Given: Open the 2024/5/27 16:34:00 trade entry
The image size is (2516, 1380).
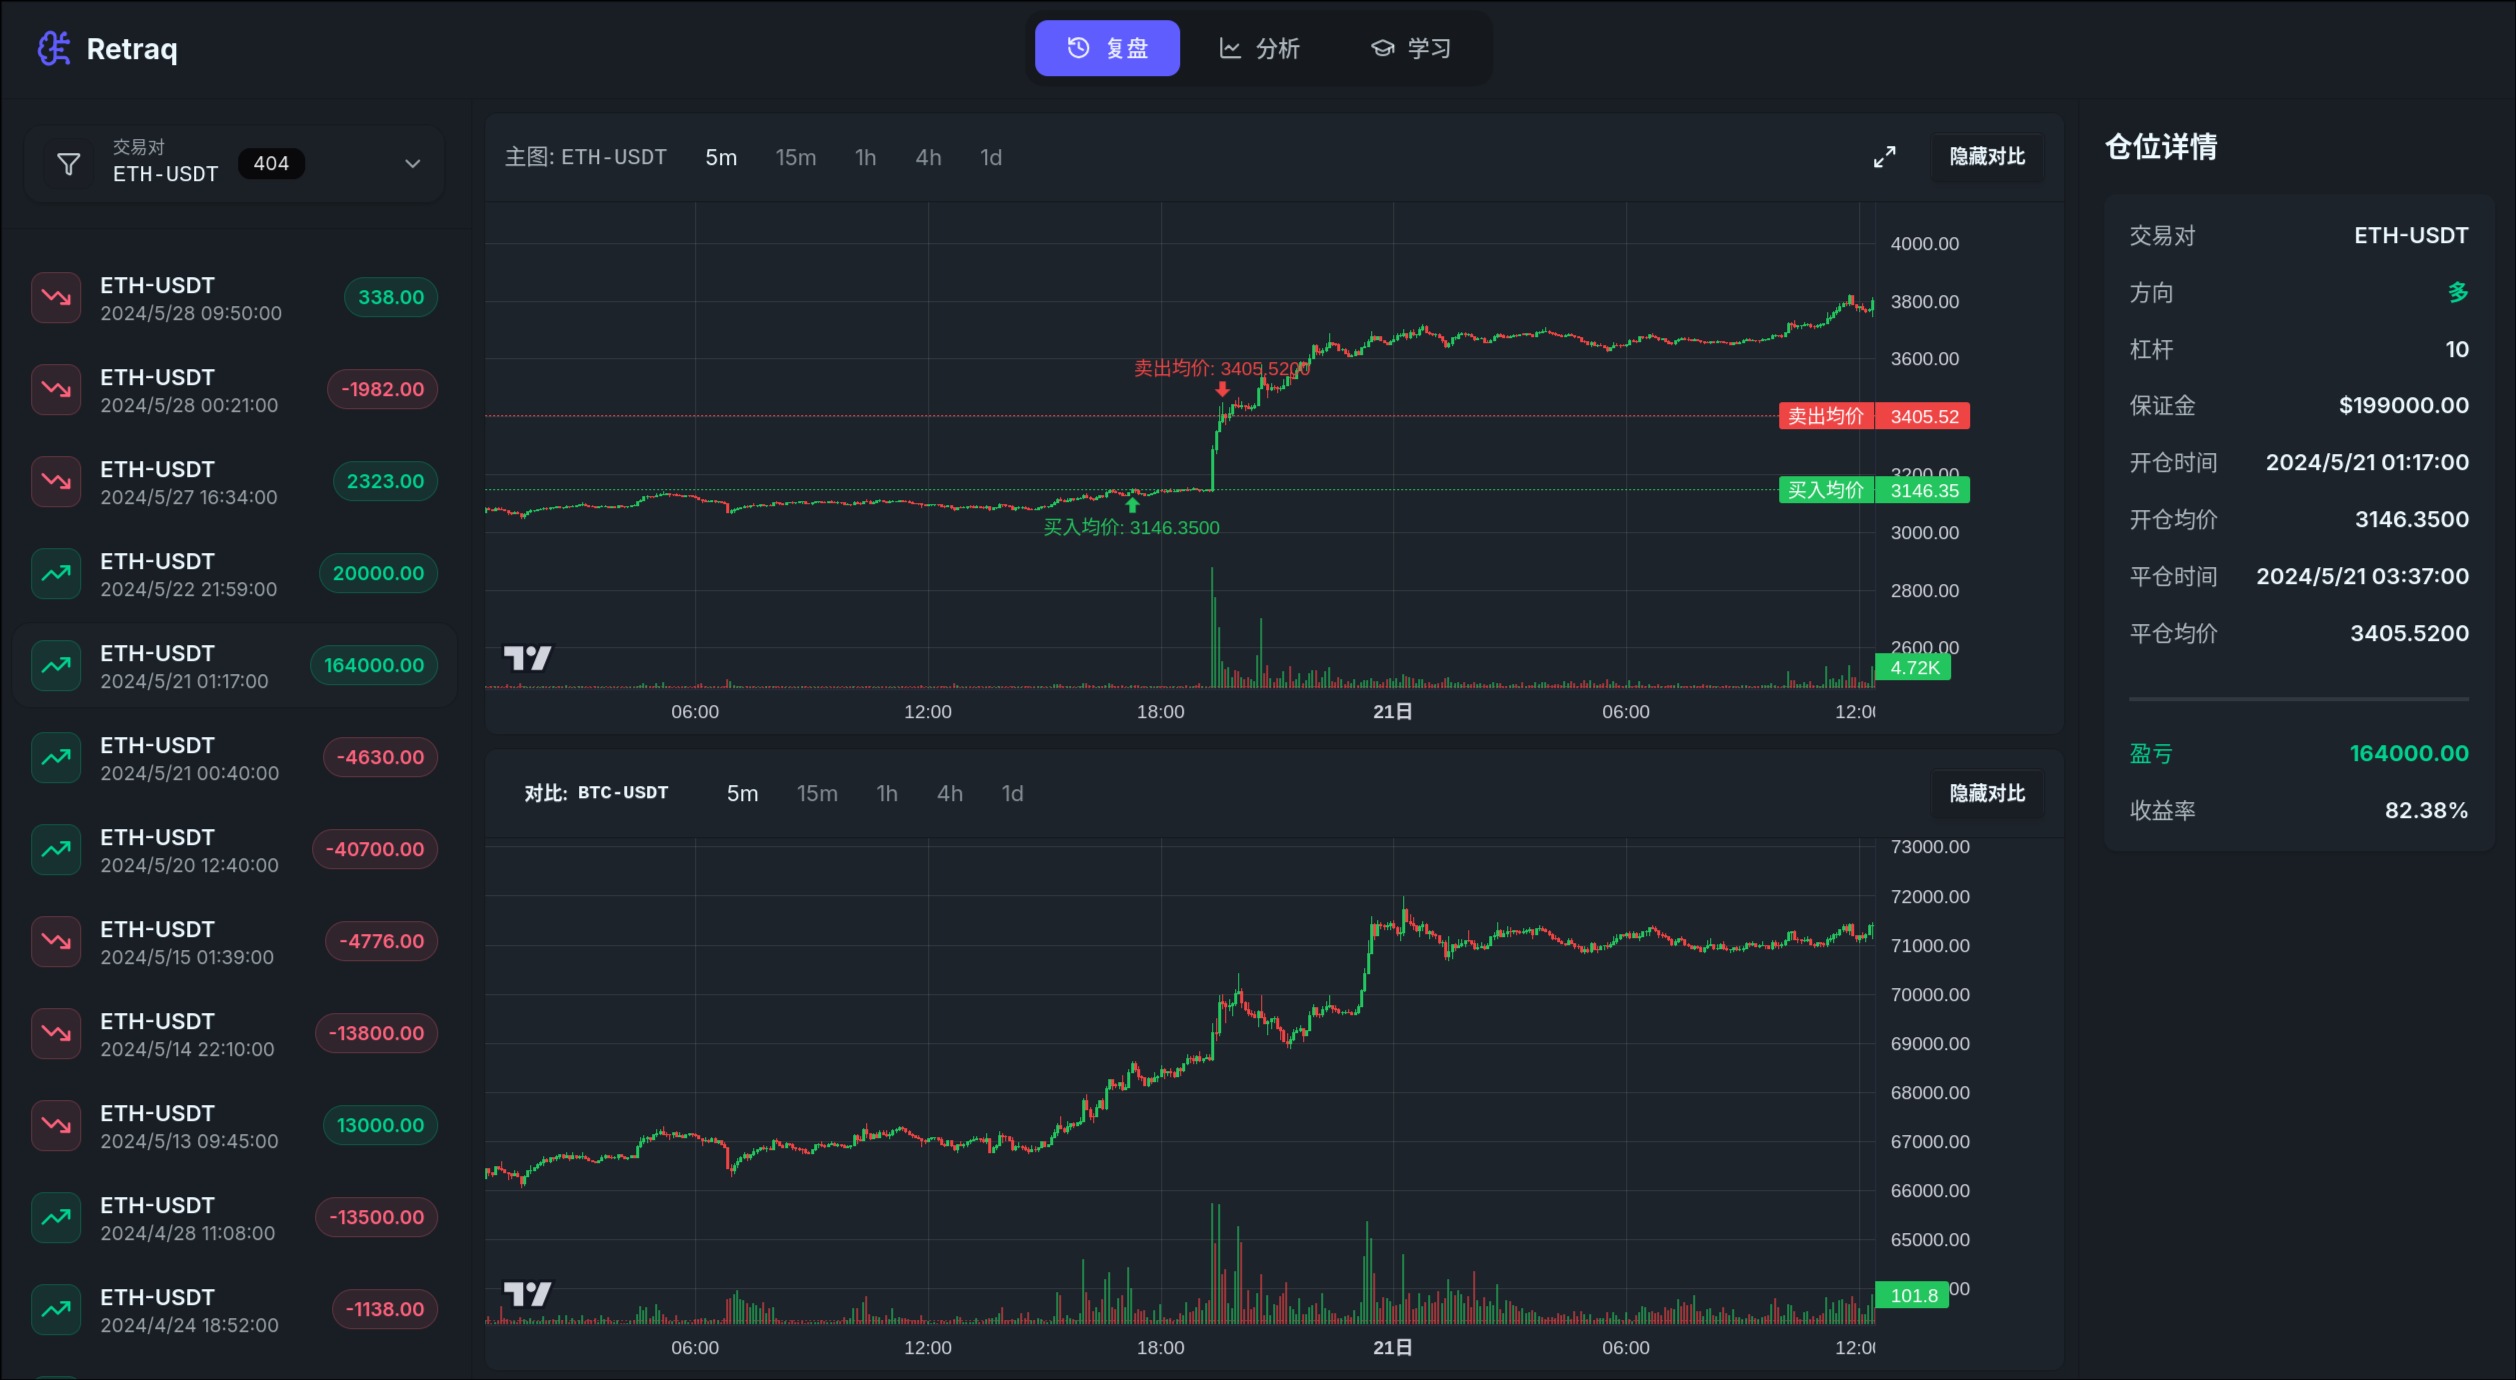Looking at the screenshot, I should pyautogui.click(x=236, y=482).
